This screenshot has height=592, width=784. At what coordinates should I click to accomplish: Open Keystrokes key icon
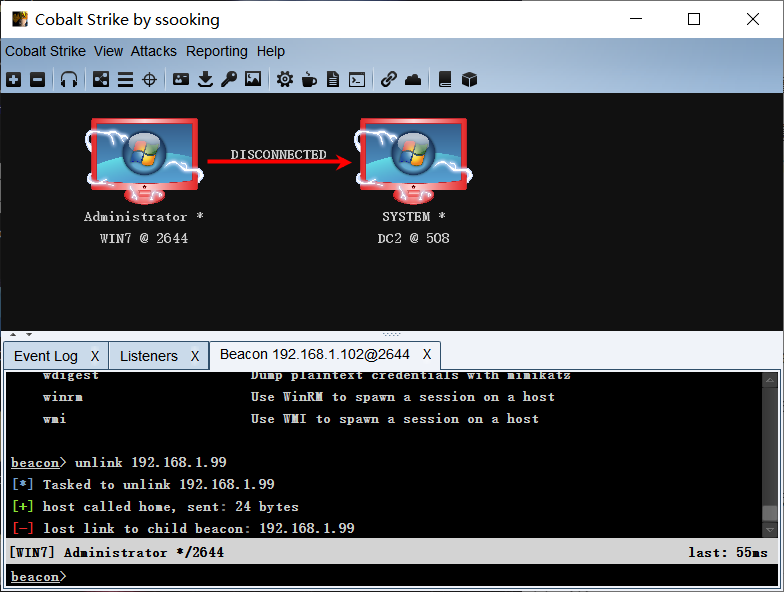coord(229,79)
